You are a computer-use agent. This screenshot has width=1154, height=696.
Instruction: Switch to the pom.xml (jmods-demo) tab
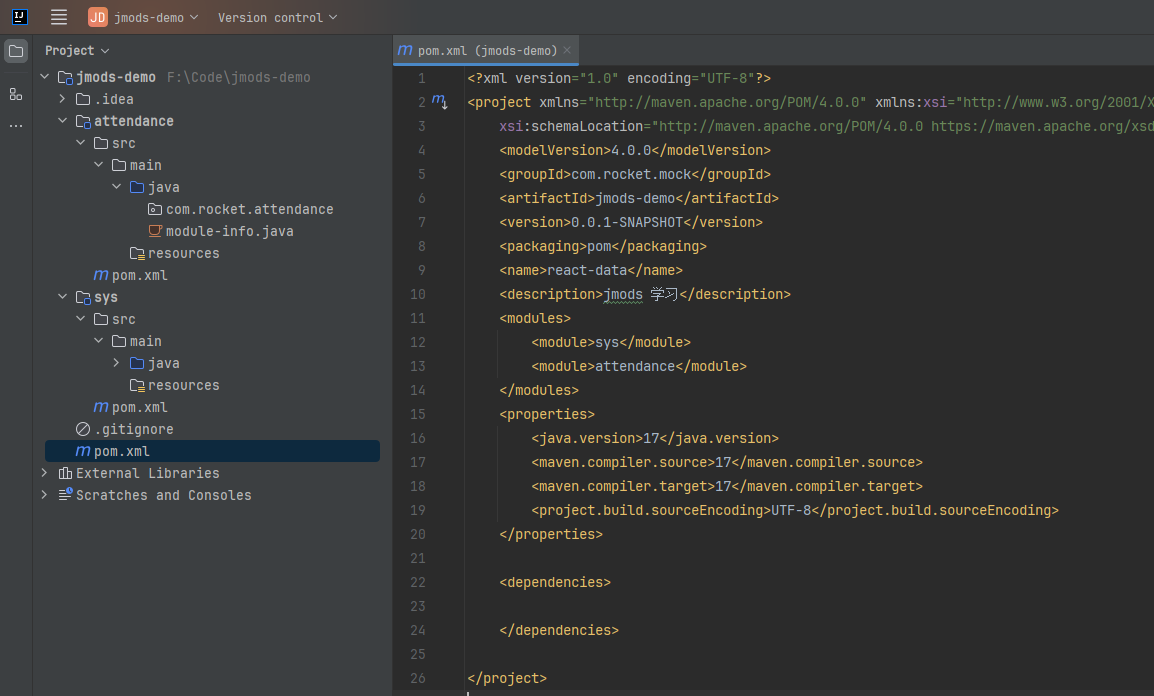487,51
